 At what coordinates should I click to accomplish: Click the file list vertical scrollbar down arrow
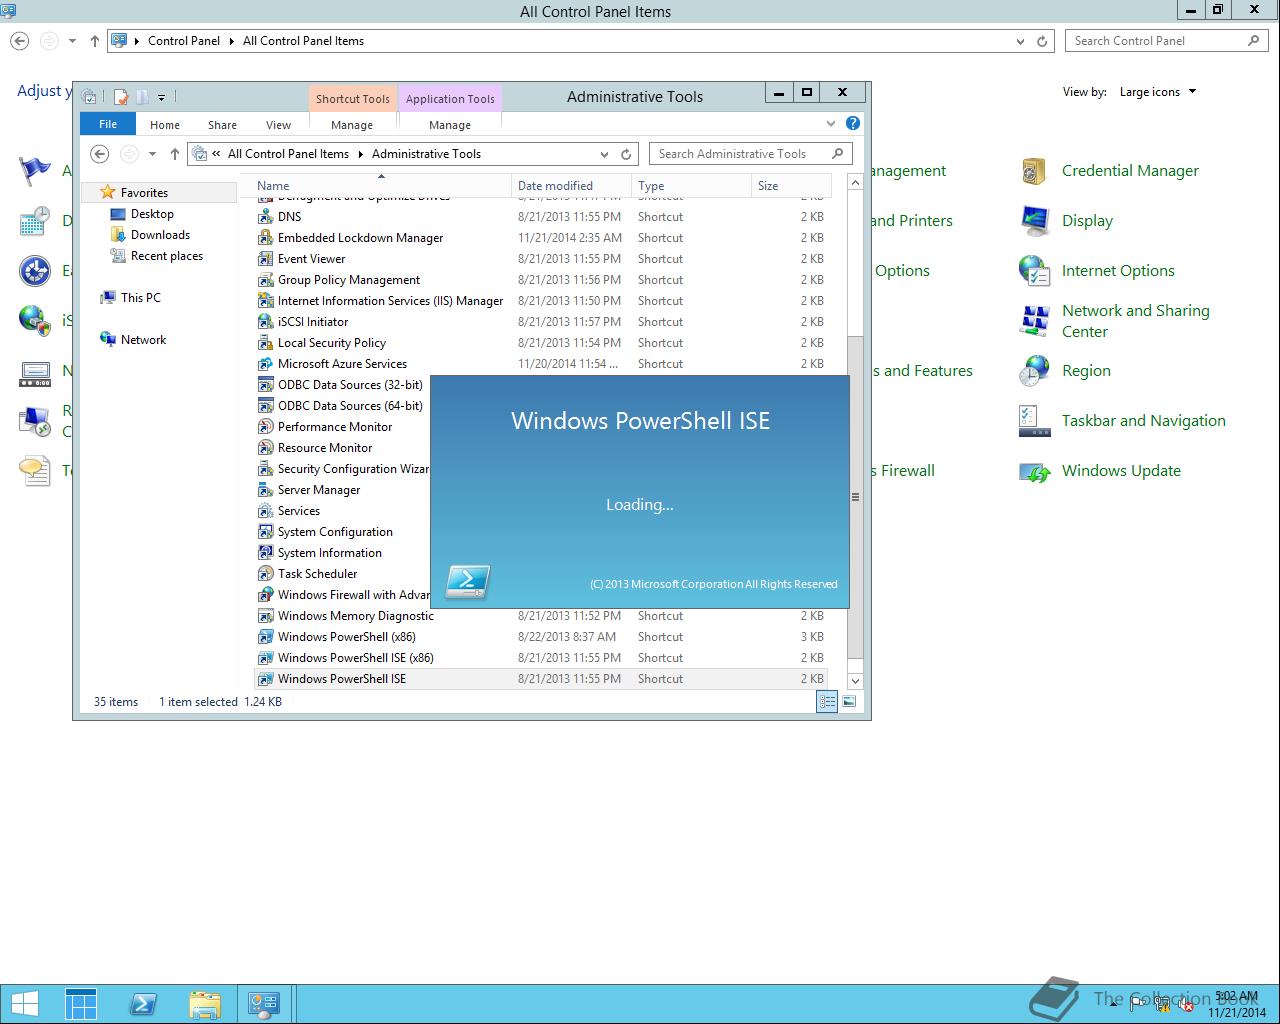[x=855, y=681]
